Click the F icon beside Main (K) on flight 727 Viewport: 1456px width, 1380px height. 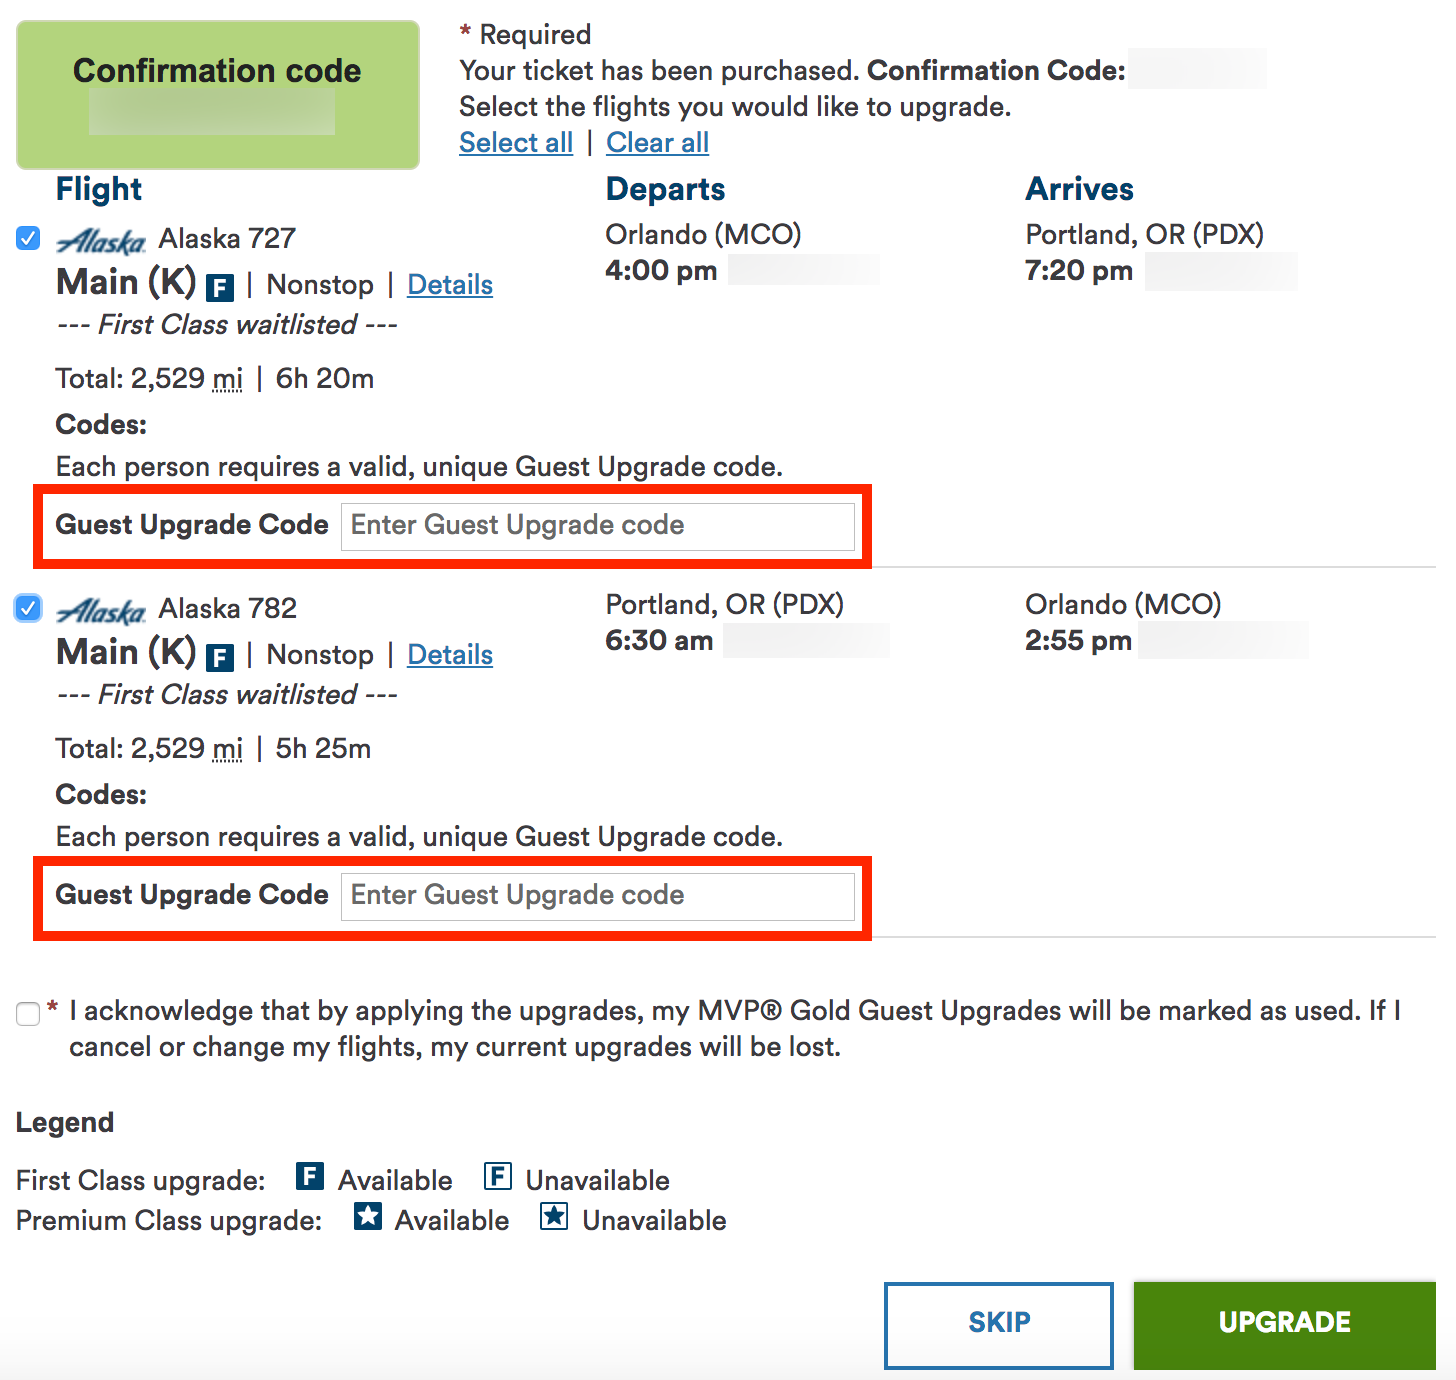tap(219, 286)
